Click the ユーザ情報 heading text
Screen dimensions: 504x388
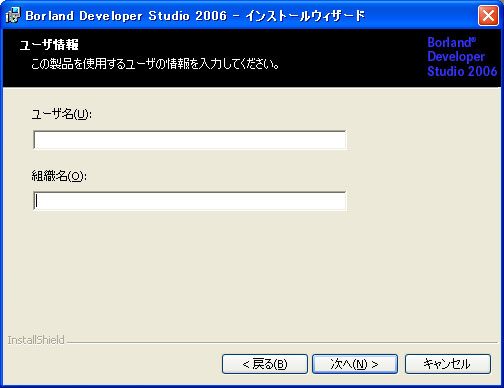49,45
